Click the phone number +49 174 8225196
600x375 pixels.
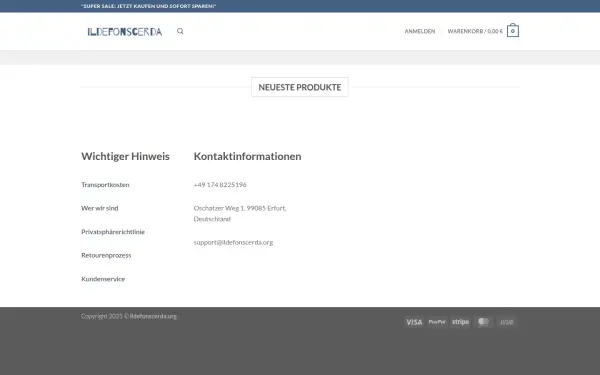point(220,185)
